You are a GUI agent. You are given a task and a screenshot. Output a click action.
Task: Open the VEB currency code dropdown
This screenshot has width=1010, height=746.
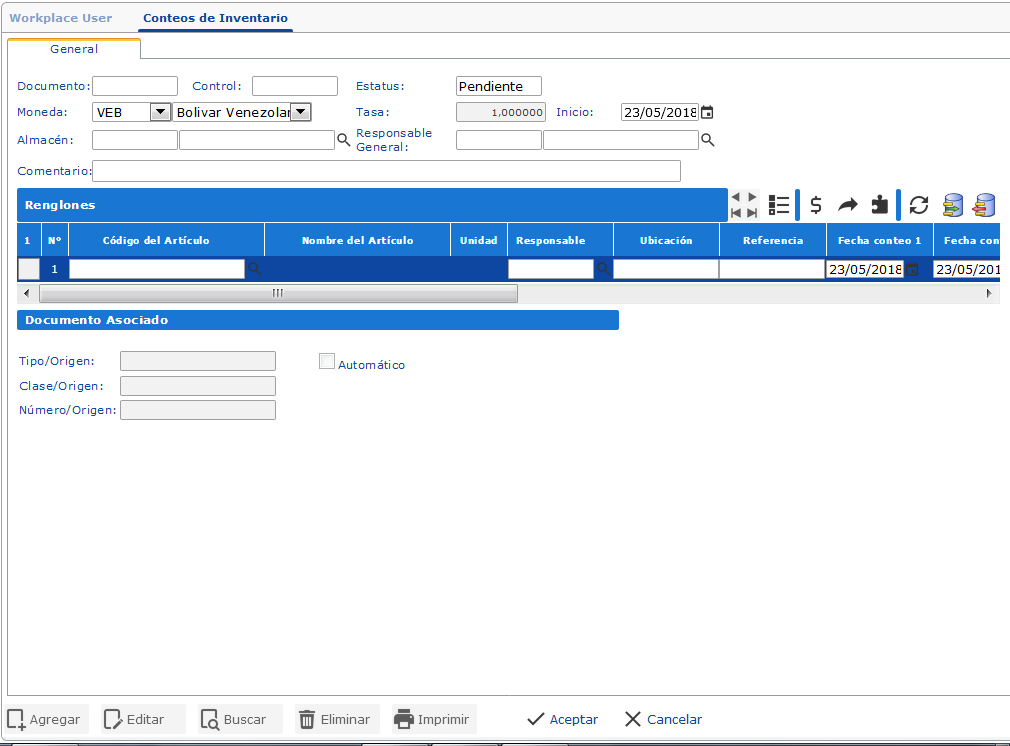[x=160, y=112]
